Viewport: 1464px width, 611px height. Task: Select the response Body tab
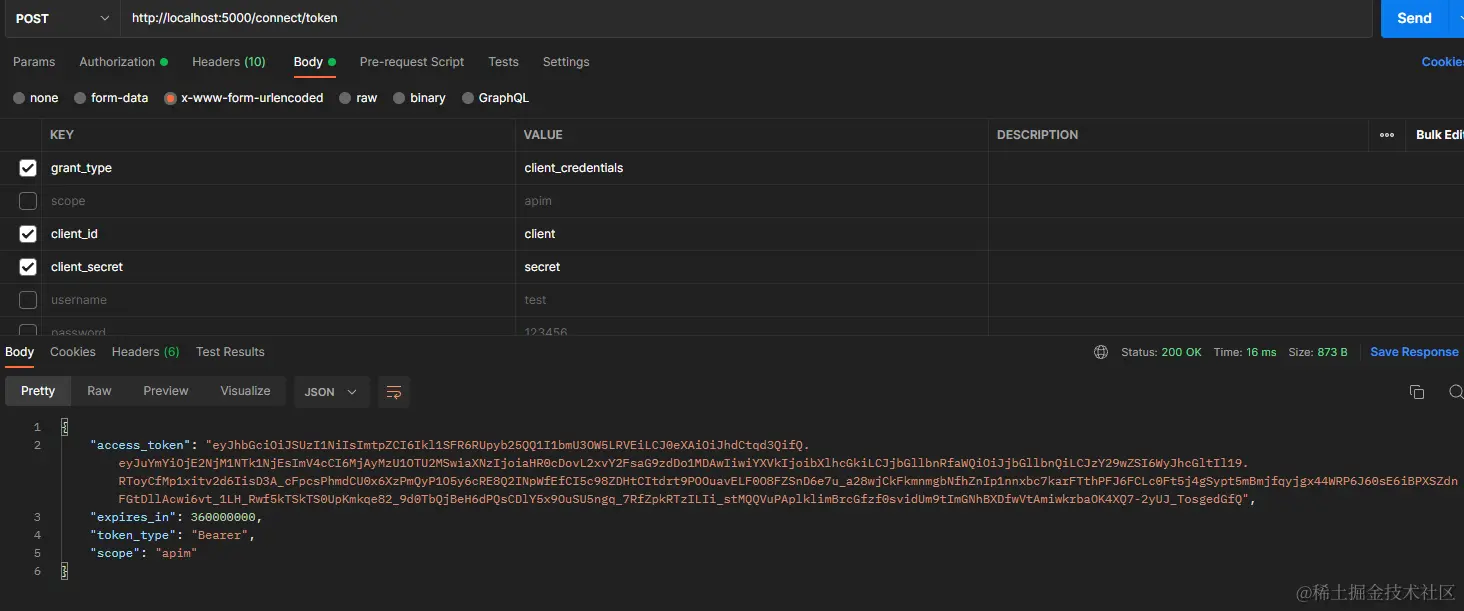click(20, 352)
